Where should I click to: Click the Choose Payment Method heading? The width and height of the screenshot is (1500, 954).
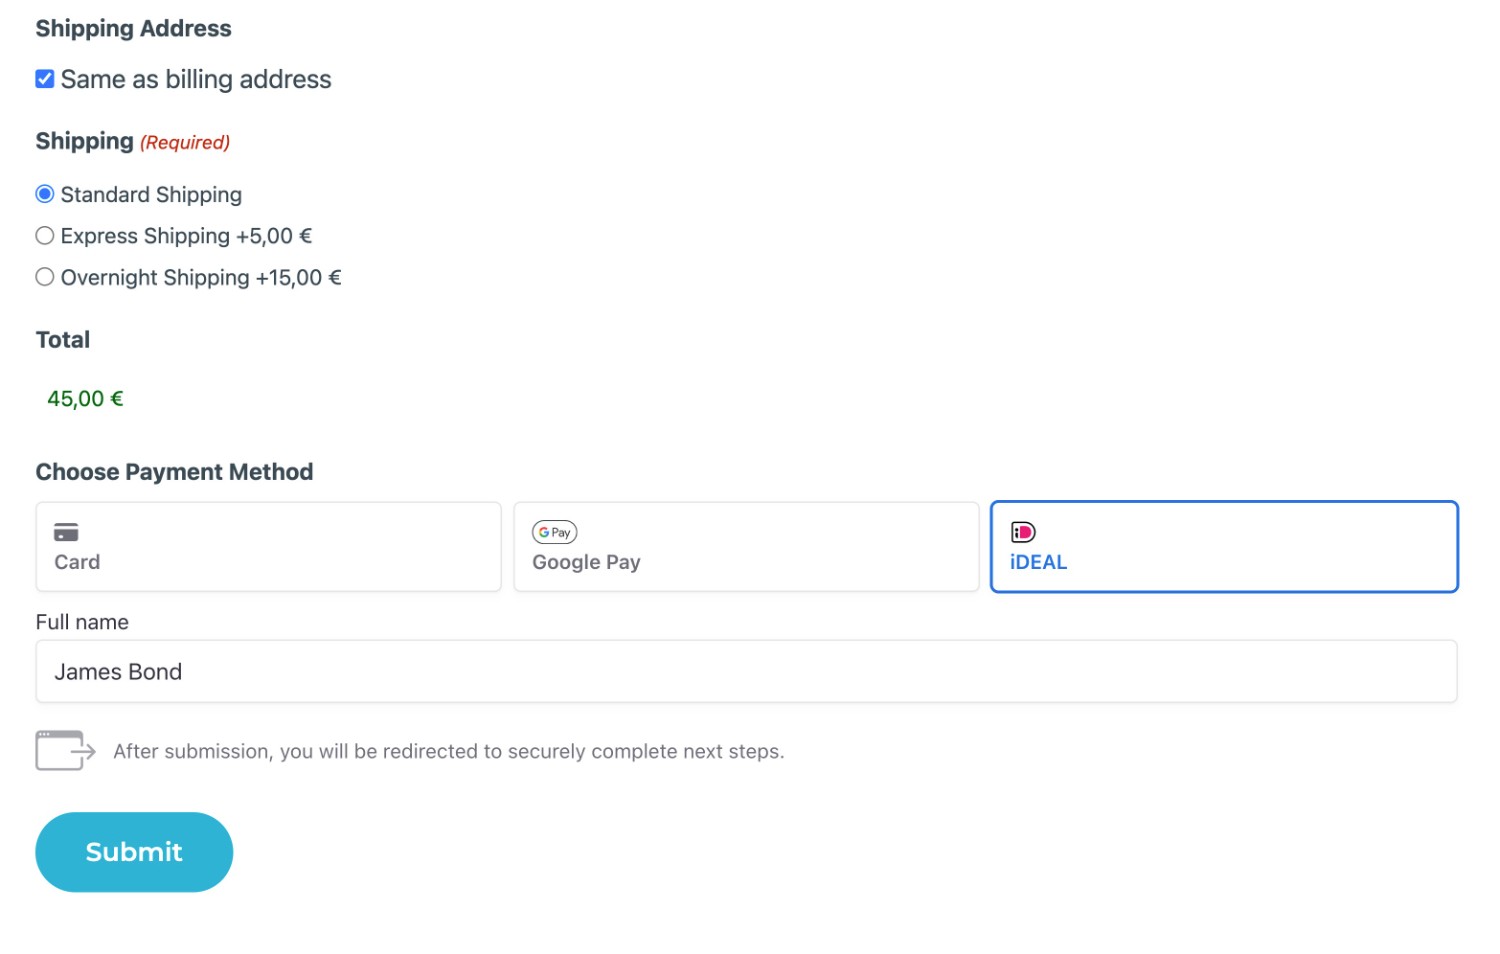pos(174,472)
